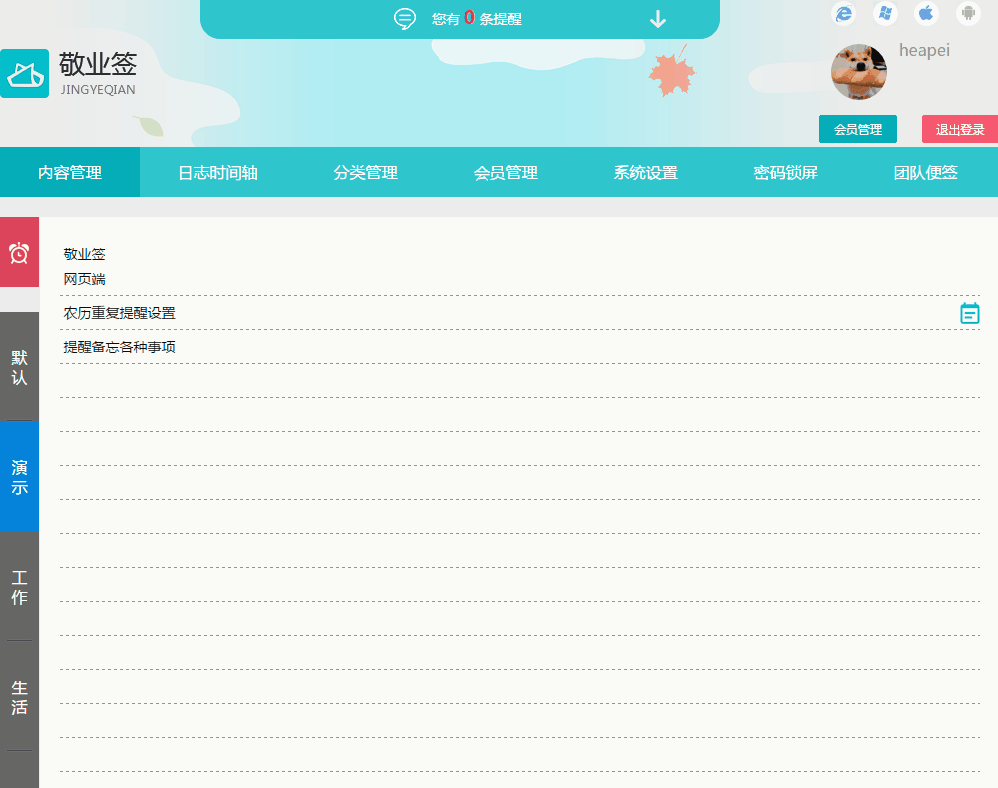The height and width of the screenshot is (788, 998).
Task: Select the 工作 category in sidebar
Action: click(19, 587)
